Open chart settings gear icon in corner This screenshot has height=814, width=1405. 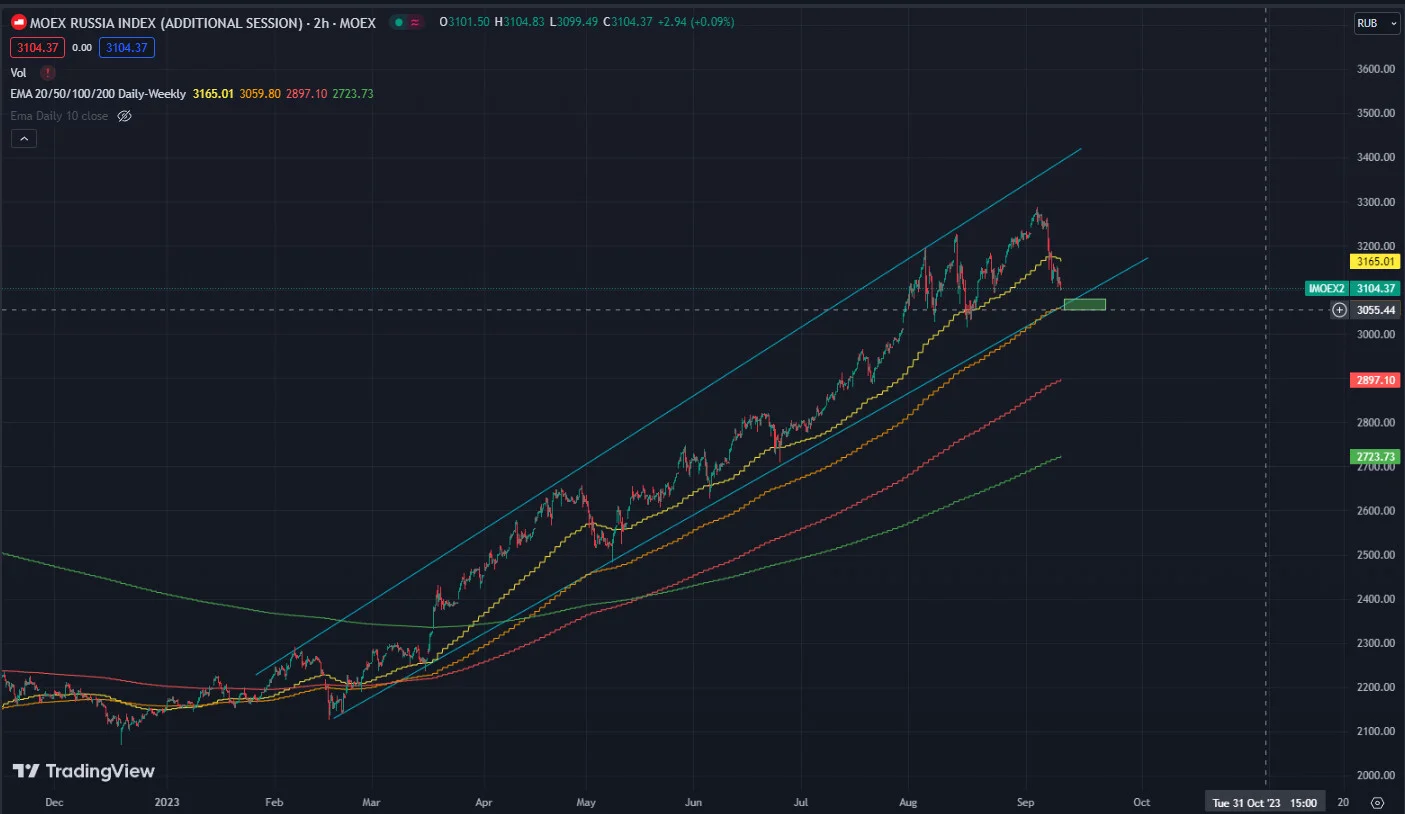click(1377, 802)
